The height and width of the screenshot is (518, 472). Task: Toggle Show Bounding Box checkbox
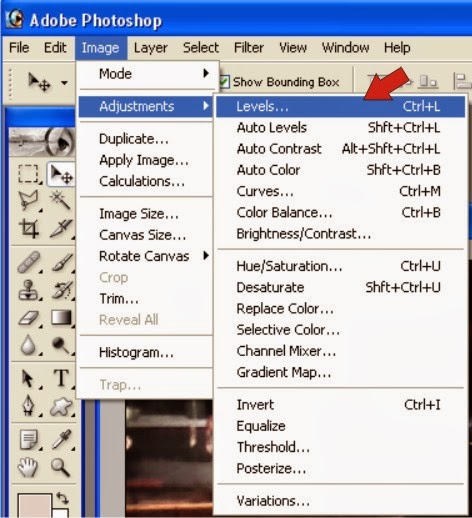point(224,82)
